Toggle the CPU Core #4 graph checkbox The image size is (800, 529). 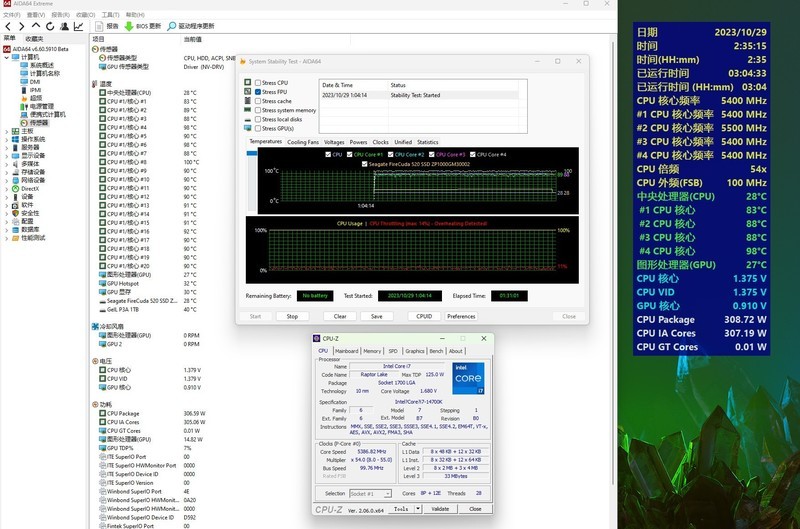[x=472, y=155]
